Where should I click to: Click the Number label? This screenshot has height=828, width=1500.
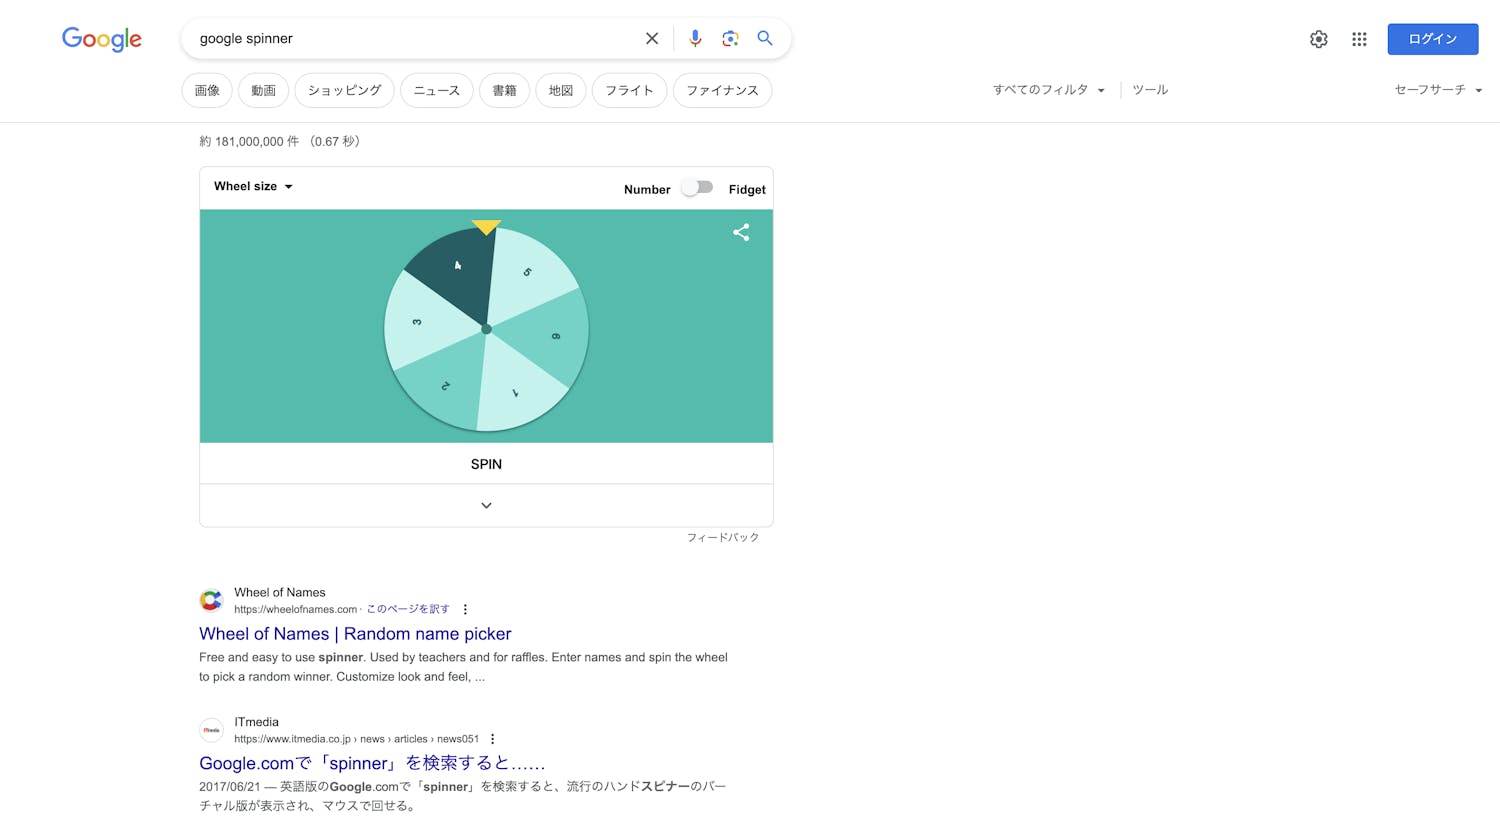coord(647,189)
